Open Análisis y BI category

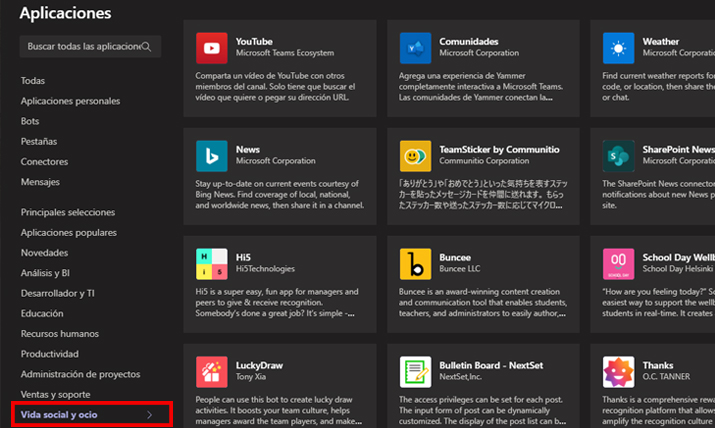pyautogui.click(x=45, y=273)
